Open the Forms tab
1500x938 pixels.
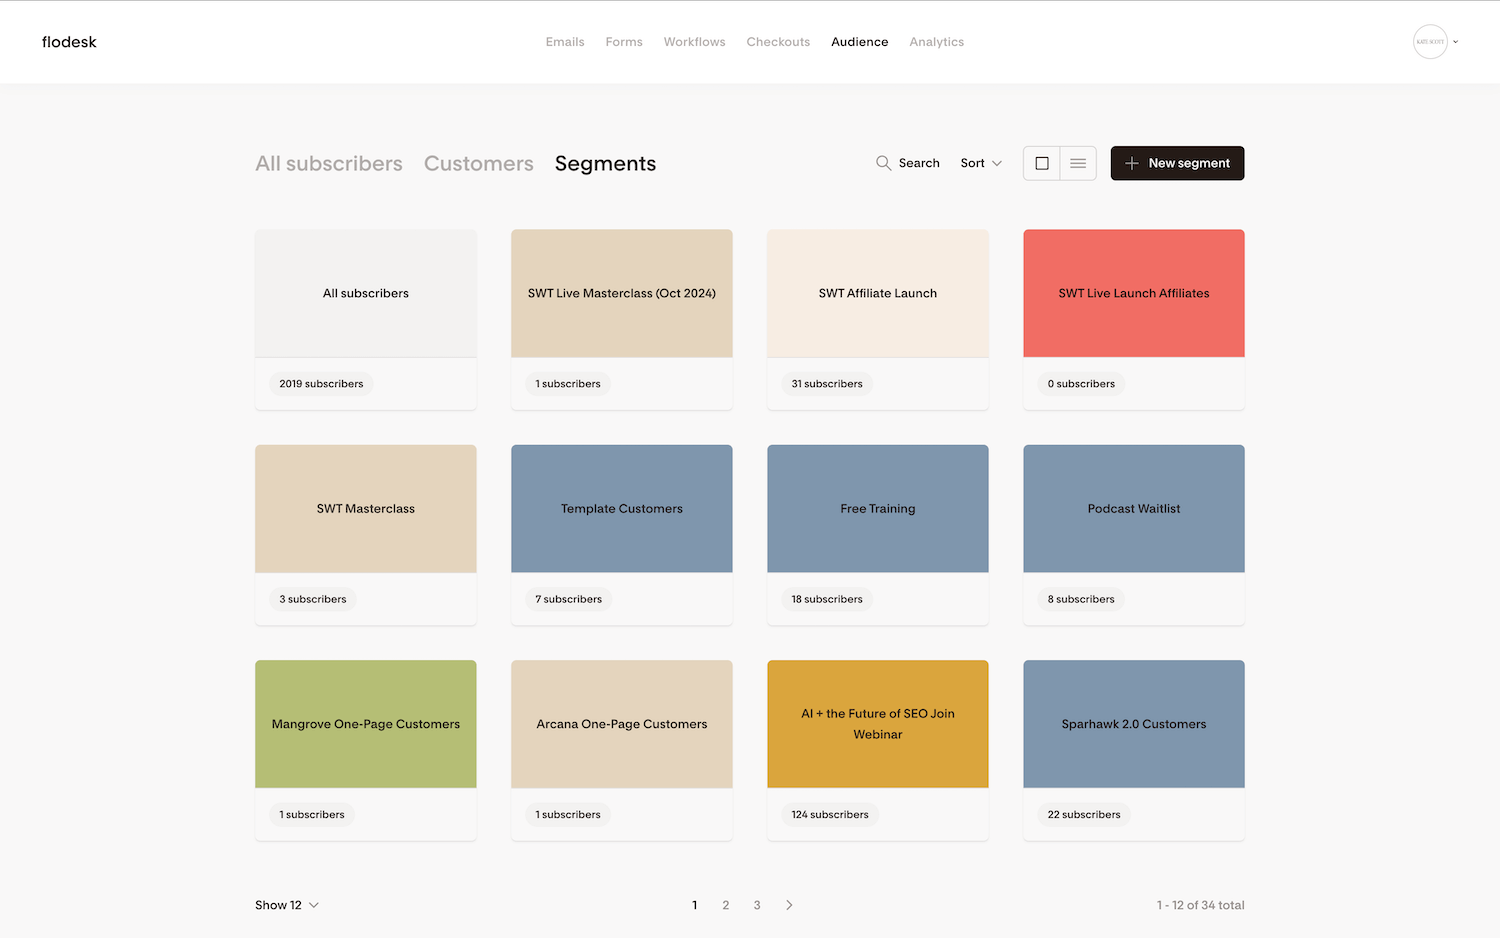(x=624, y=42)
